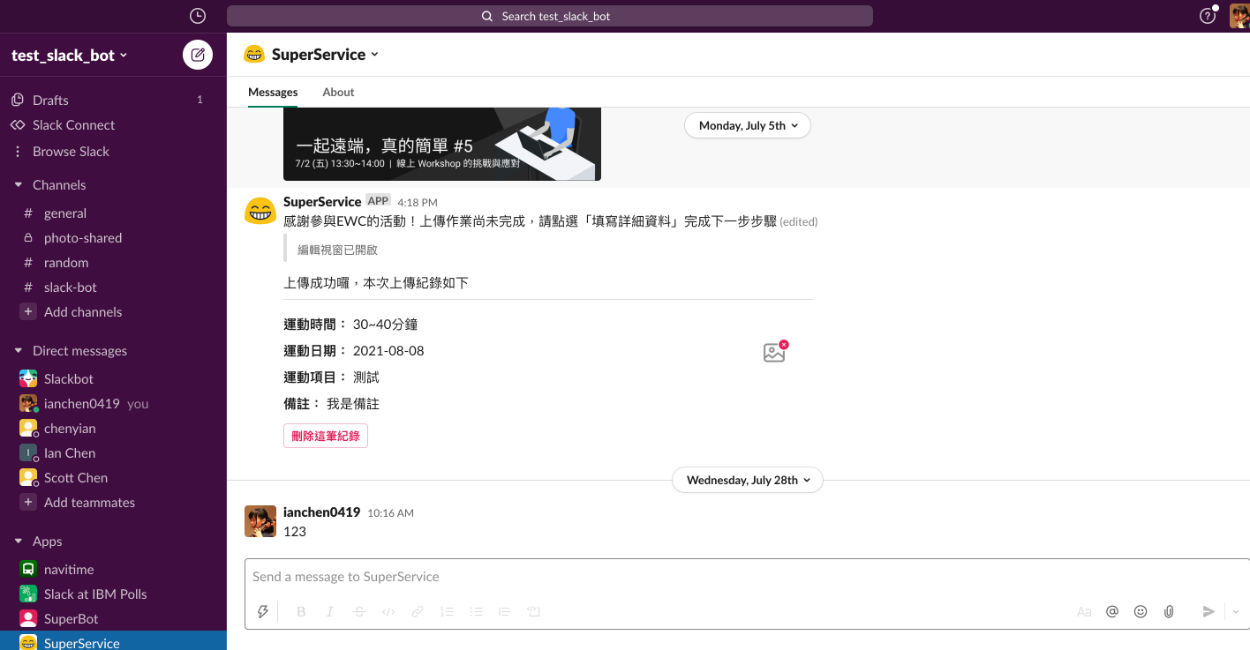Click the red 刪除這筆紀錄 button
This screenshot has width=1250, height=650.
pos(325,436)
